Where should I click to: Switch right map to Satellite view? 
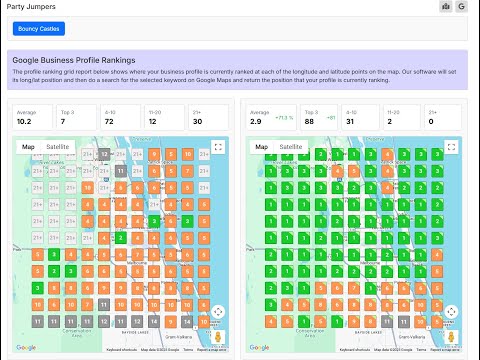coord(291,147)
